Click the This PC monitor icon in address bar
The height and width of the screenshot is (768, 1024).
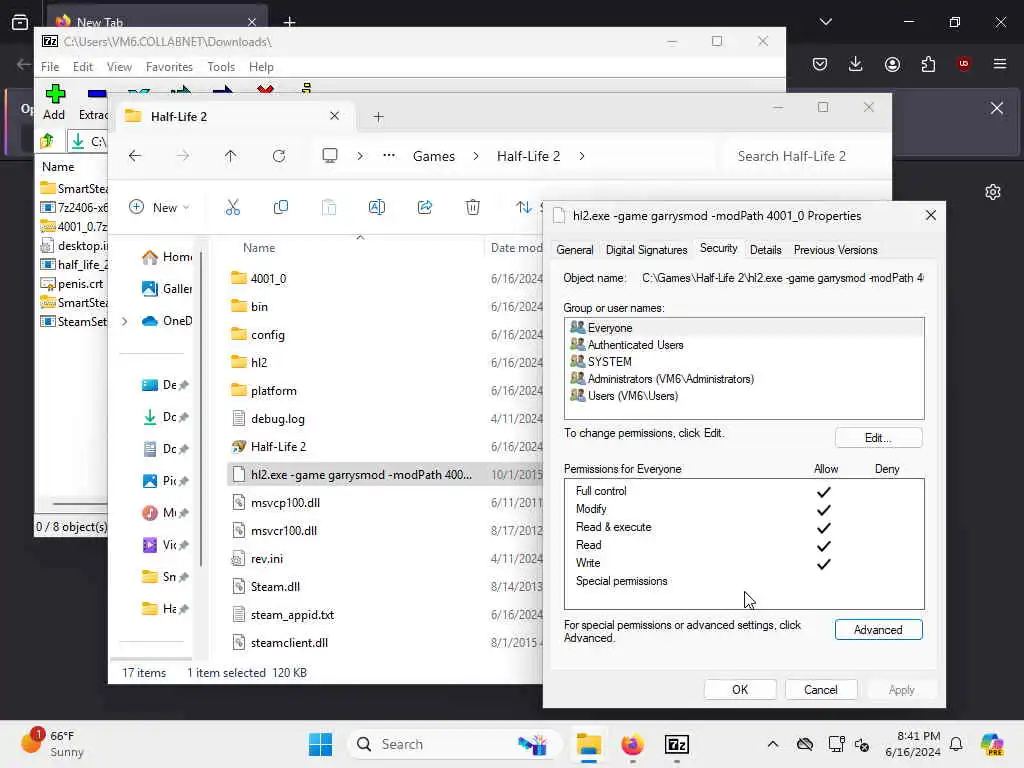pyautogui.click(x=330, y=156)
